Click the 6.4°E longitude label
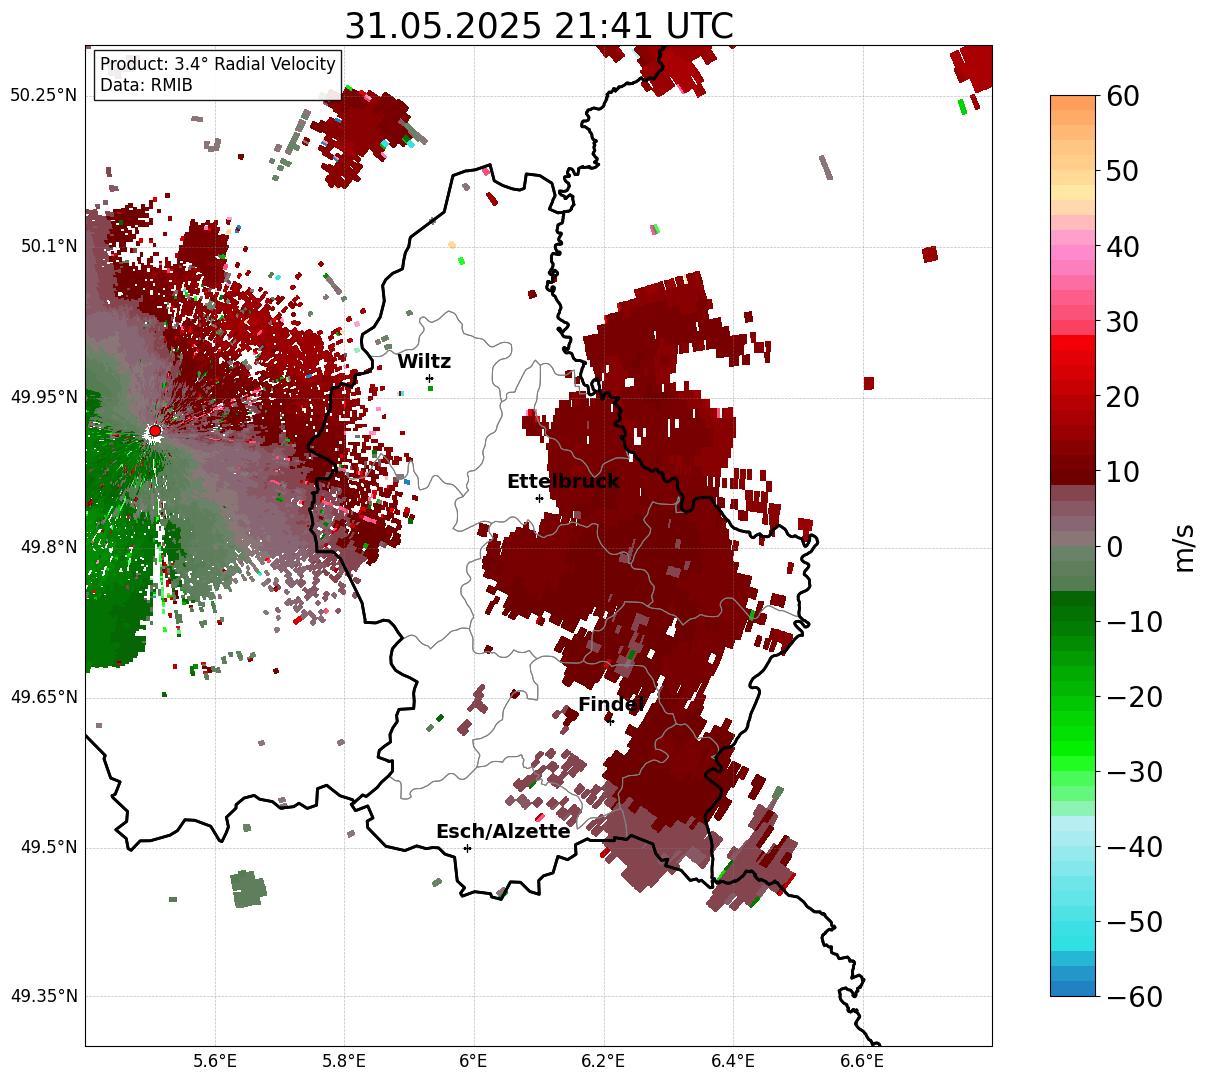The height and width of the screenshot is (1081, 1207). pos(733,1061)
